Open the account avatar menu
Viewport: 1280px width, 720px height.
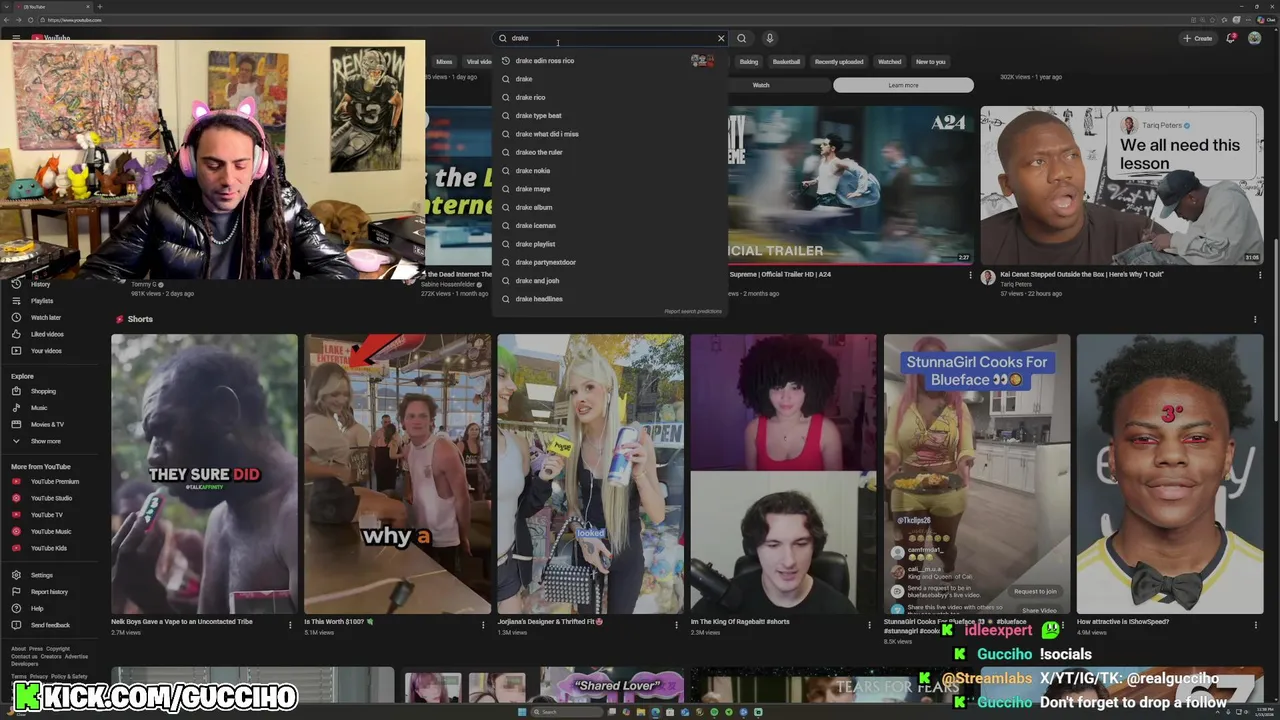pyautogui.click(x=1254, y=38)
